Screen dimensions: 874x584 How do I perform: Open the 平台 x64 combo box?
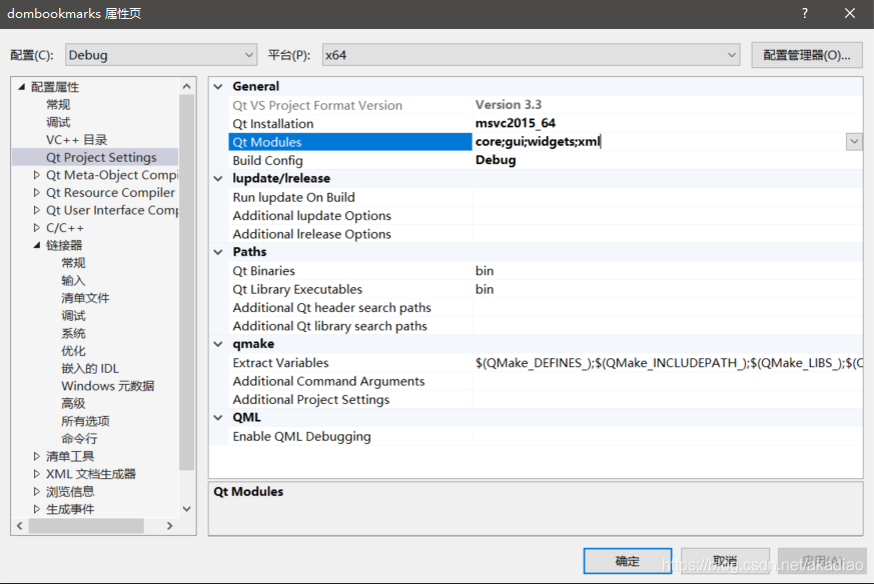[531, 55]
